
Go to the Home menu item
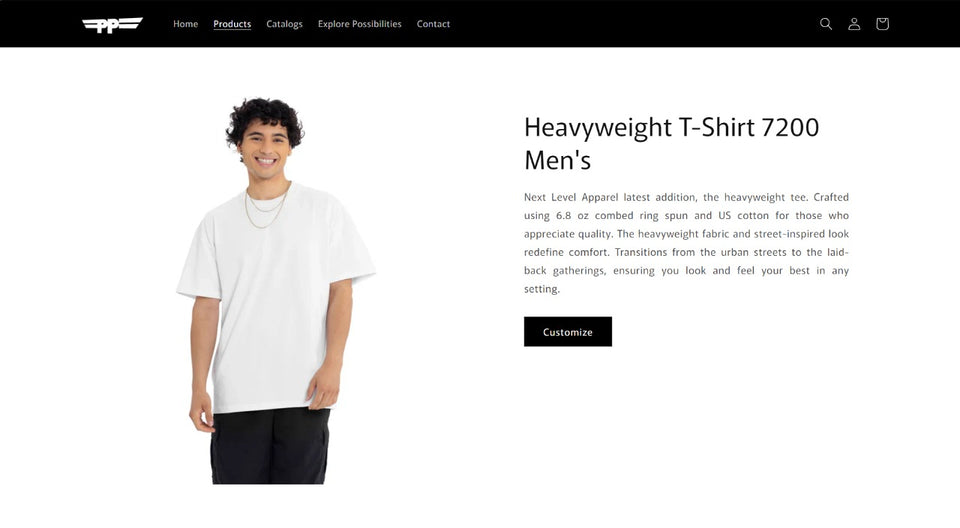pyautogui.click(x=186, y=24)
